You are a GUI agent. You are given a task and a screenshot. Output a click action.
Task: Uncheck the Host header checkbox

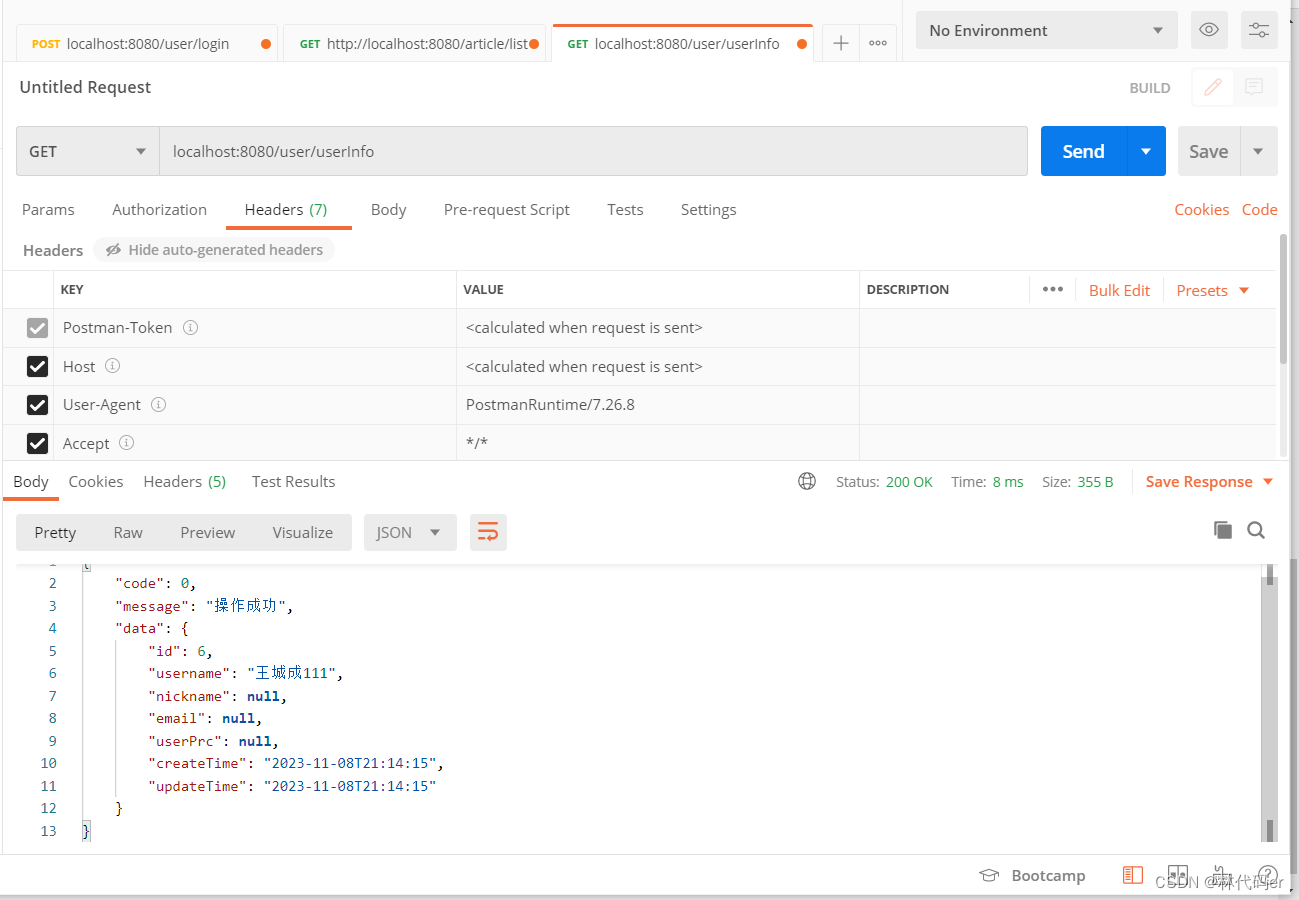(x=37, y=366)
